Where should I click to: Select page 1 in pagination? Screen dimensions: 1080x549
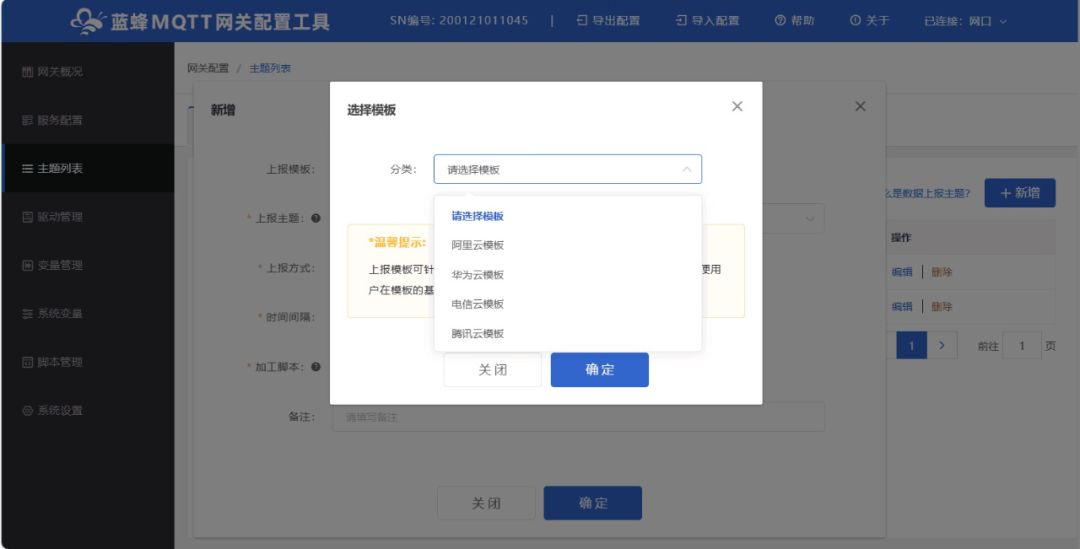coord(912,345)
